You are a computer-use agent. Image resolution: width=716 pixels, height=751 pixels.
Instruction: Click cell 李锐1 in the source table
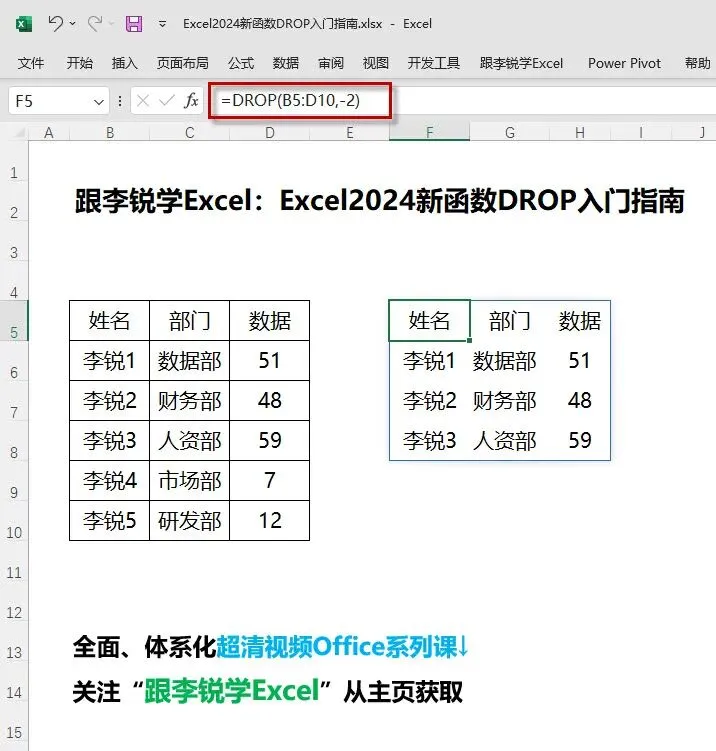pyautogui.click(x=110, y=361)
